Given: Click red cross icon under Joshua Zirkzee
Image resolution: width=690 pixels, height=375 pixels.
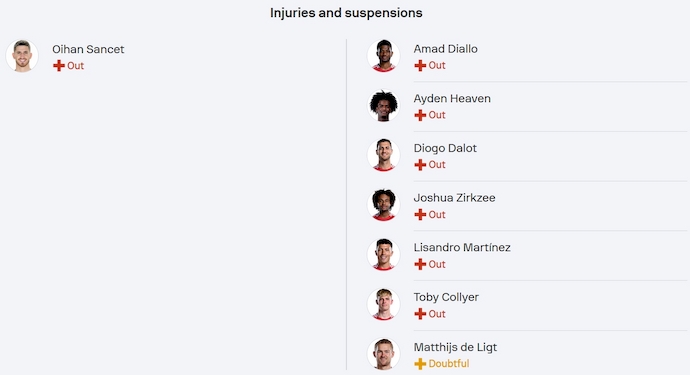Looking at the screenshot, I should 420,214.
